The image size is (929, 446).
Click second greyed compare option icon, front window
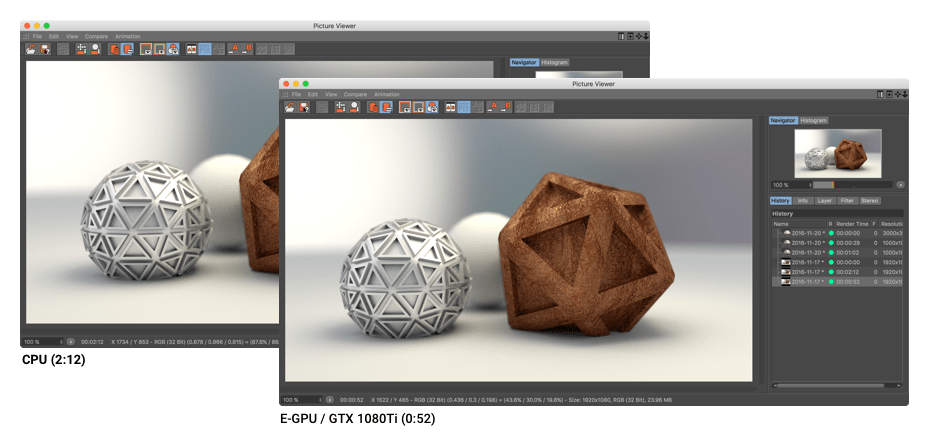click(x=534, y=107)
